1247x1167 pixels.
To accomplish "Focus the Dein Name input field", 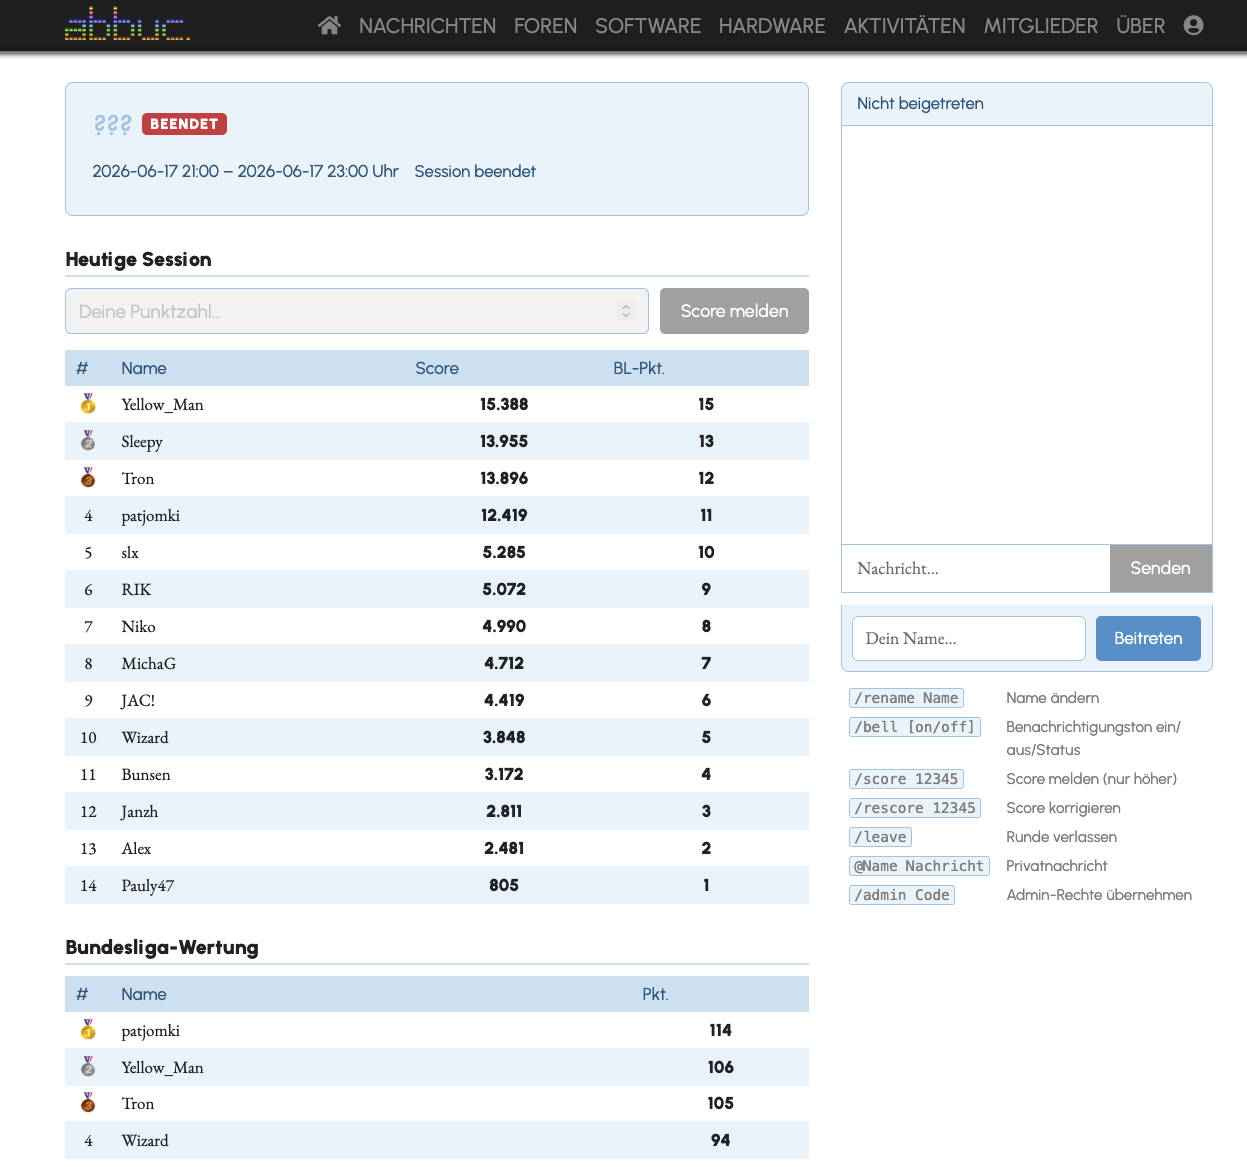I will point(968,638).
